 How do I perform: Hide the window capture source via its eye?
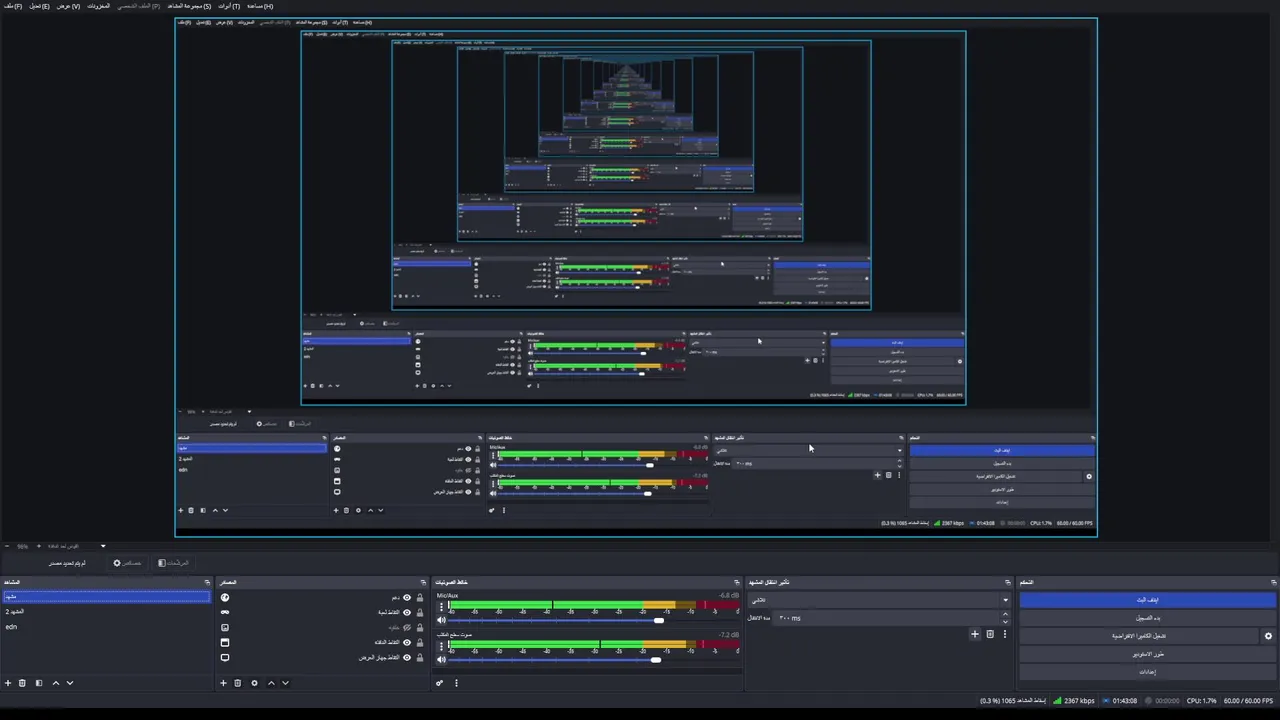click(407, 642)
